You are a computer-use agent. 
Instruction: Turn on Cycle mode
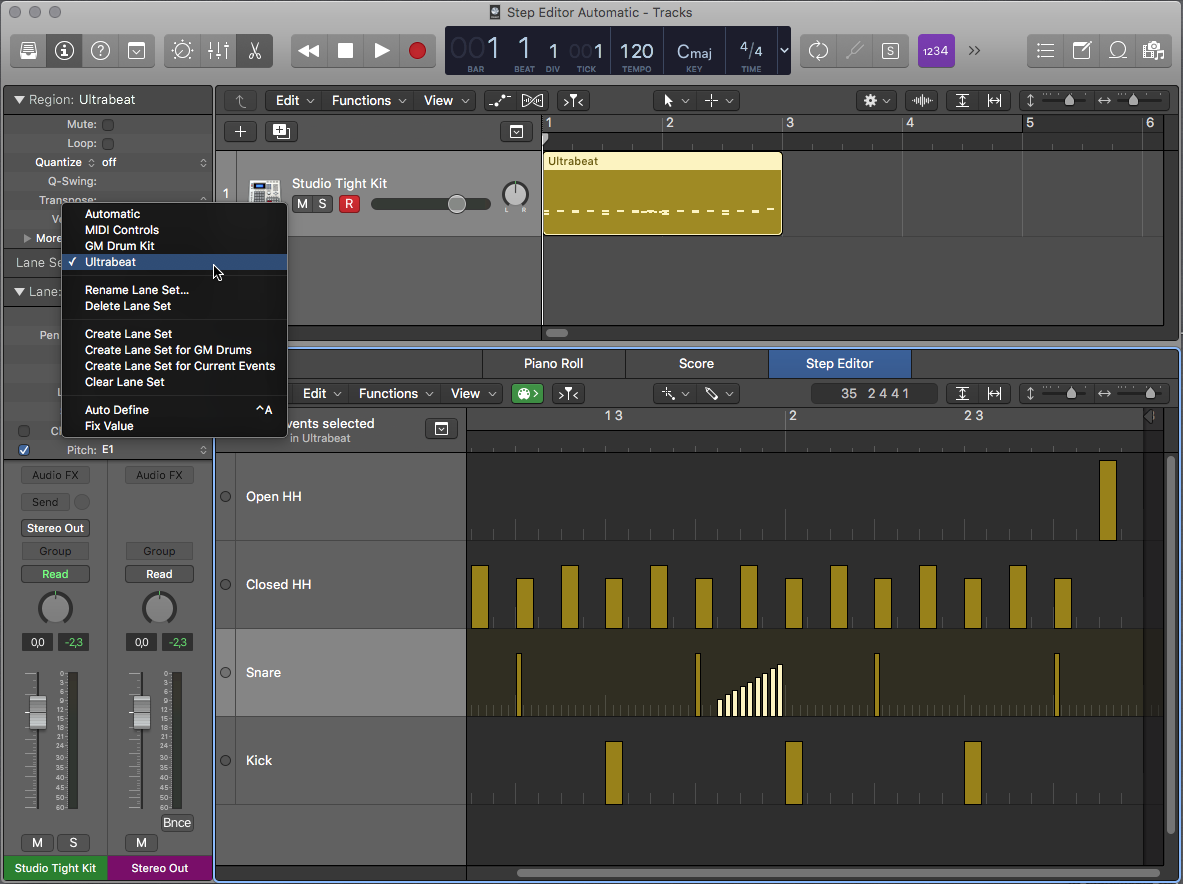coord(818,50)
